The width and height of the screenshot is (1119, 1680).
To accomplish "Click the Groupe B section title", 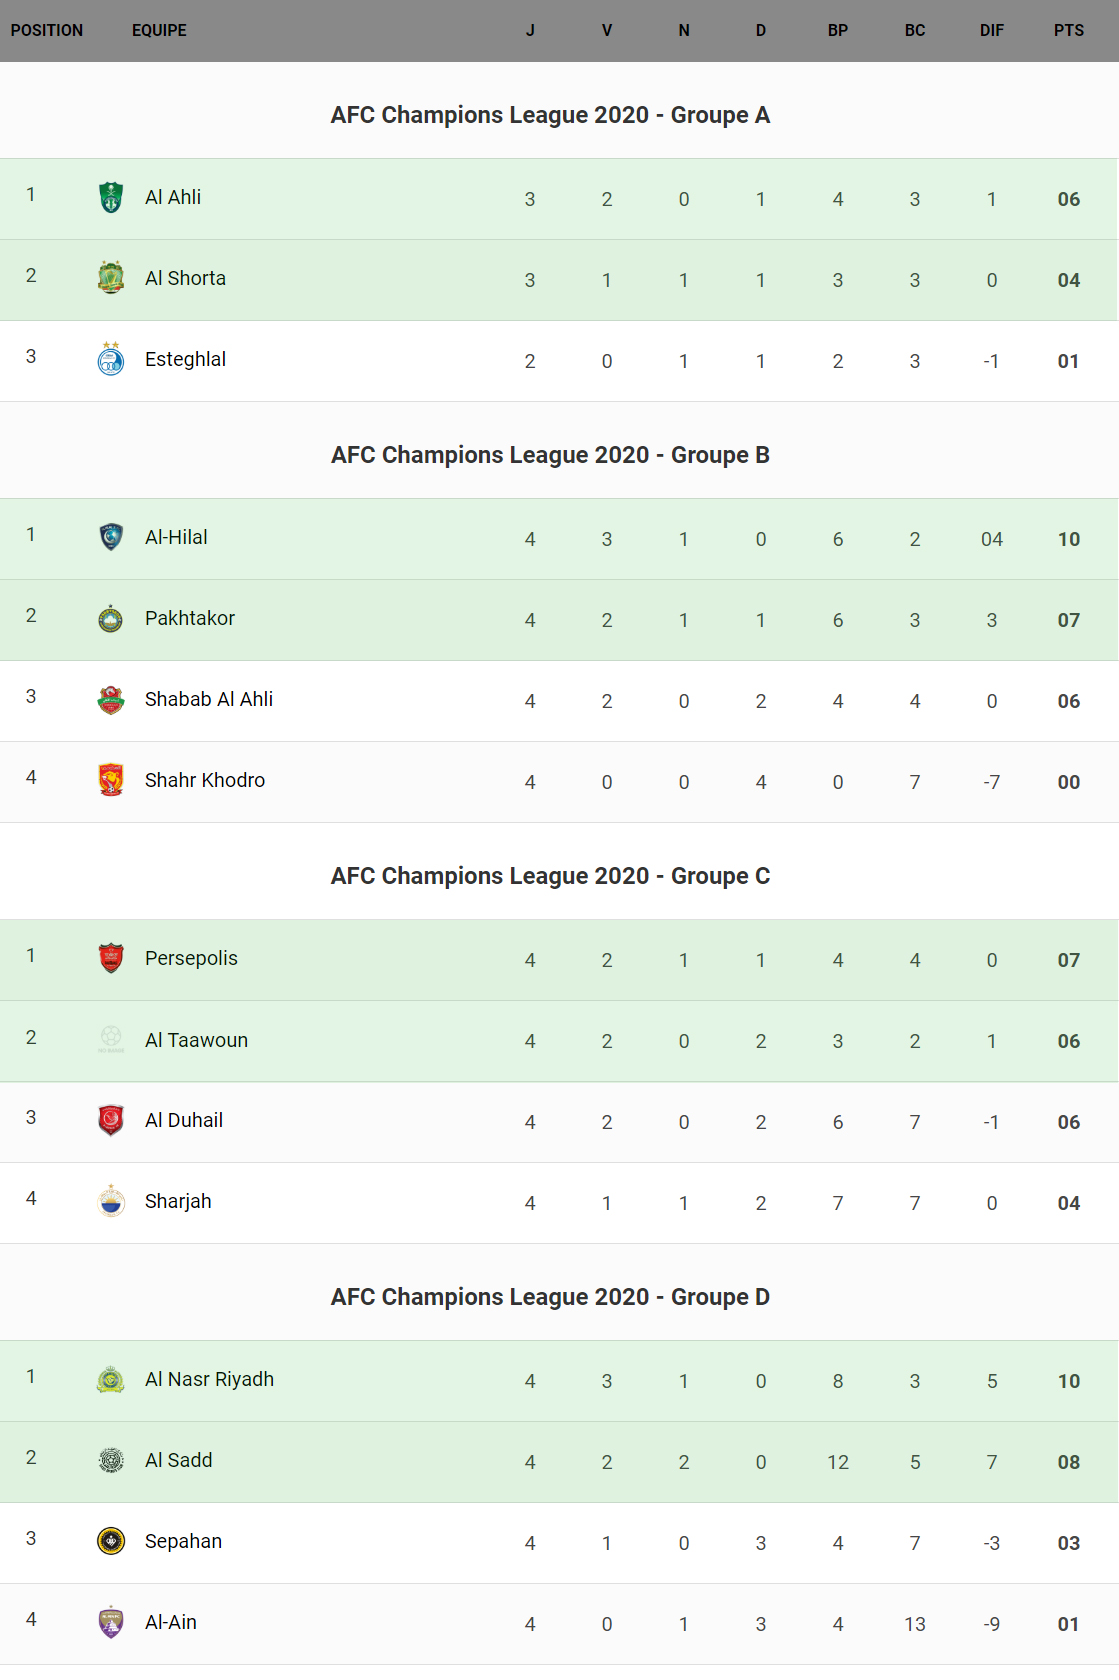I will pos(550,455).
